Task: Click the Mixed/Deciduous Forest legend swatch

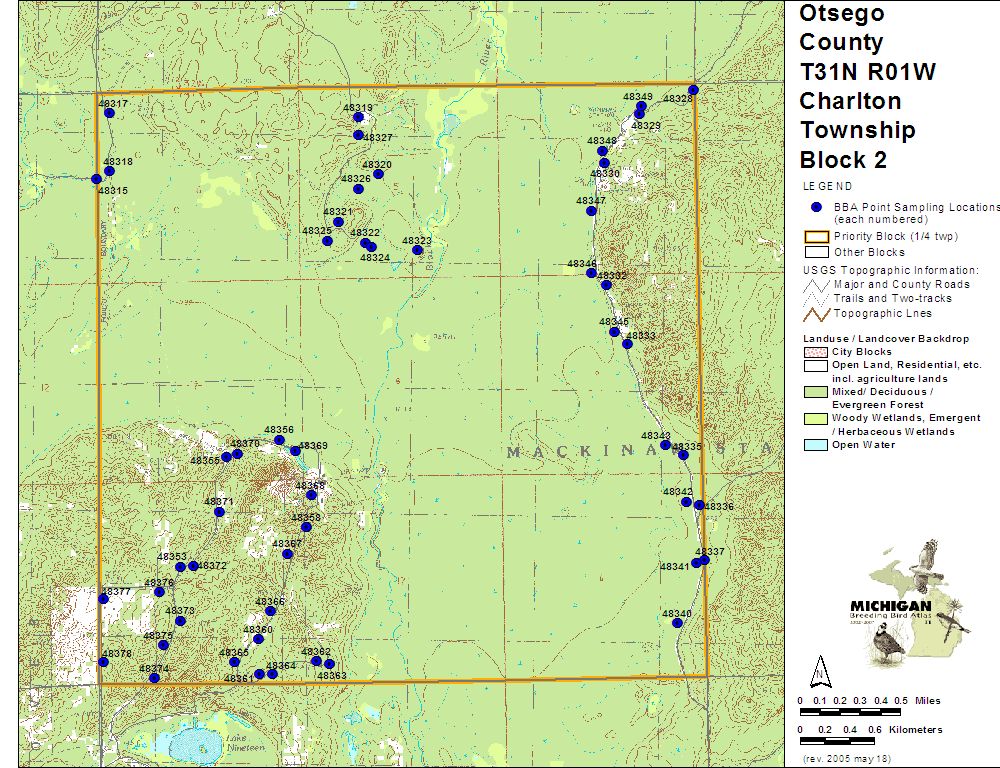Action: (817, 392)
